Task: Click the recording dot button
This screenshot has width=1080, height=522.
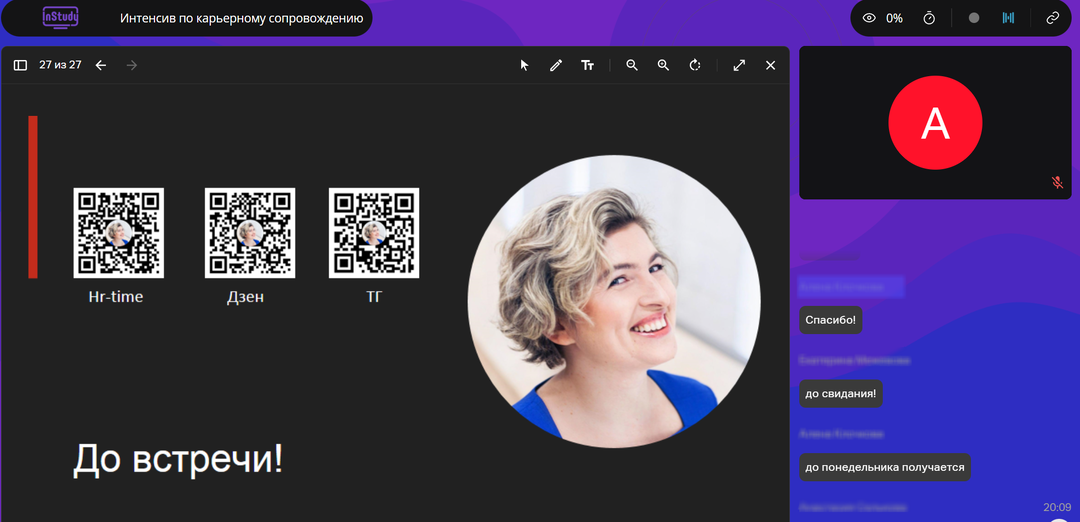Action: coord(974,18)
